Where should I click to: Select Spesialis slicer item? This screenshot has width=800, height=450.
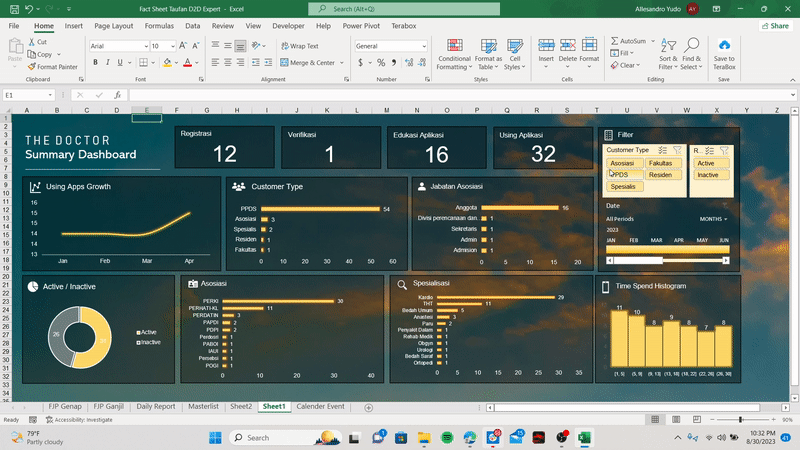(x=624, y=186)
